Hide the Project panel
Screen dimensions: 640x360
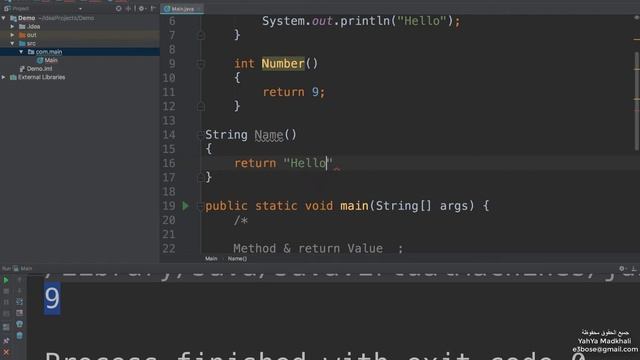tap(153, 8)
